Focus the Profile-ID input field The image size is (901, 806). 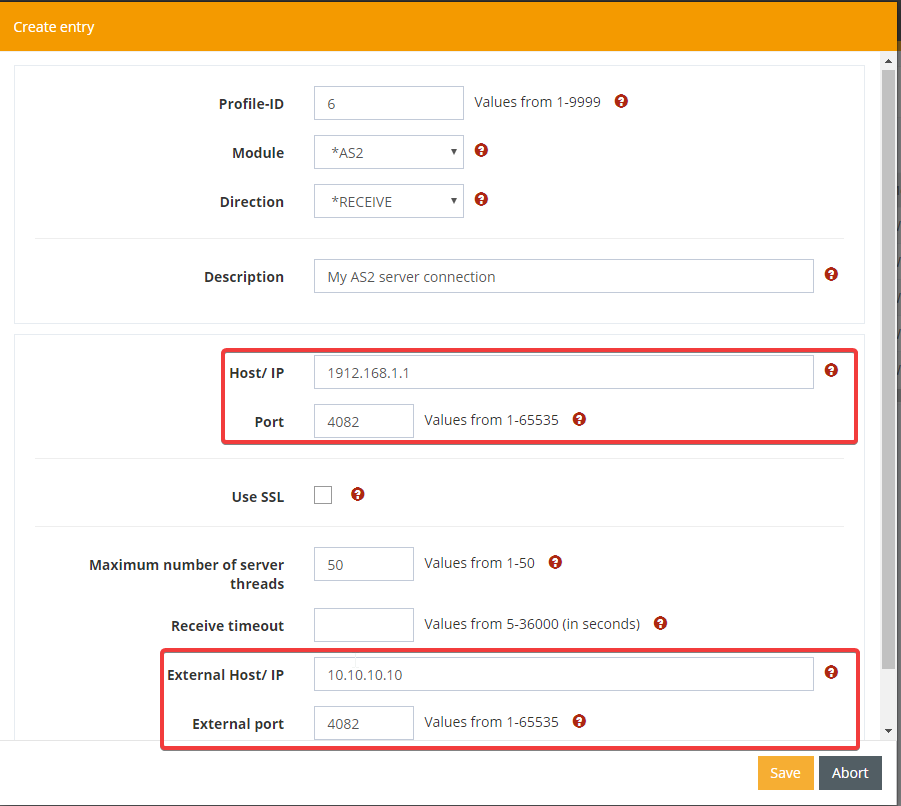(388, 103)
